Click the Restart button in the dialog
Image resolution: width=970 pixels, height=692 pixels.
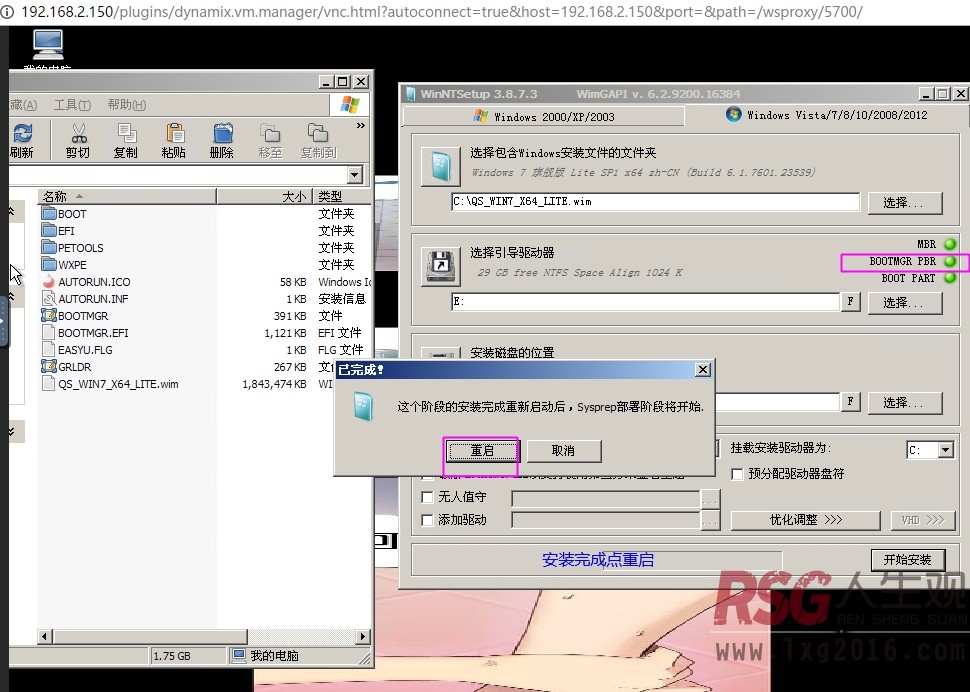[x=482, y=451]
